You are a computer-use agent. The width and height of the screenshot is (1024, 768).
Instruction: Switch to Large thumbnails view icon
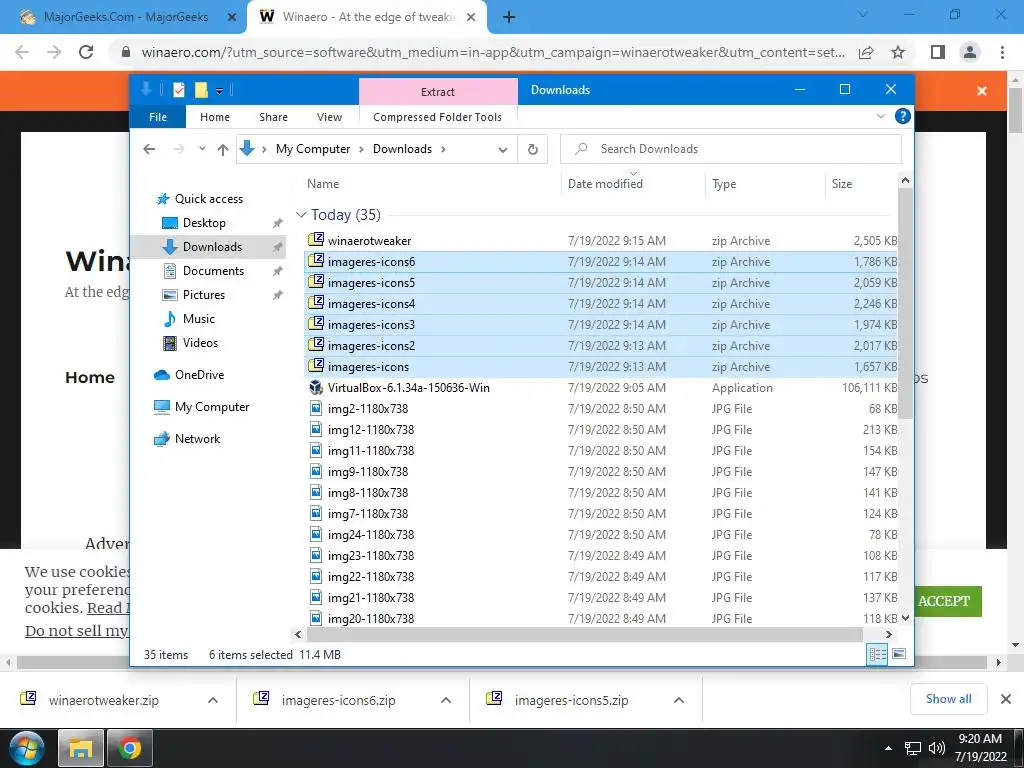(x=899, y=654)
